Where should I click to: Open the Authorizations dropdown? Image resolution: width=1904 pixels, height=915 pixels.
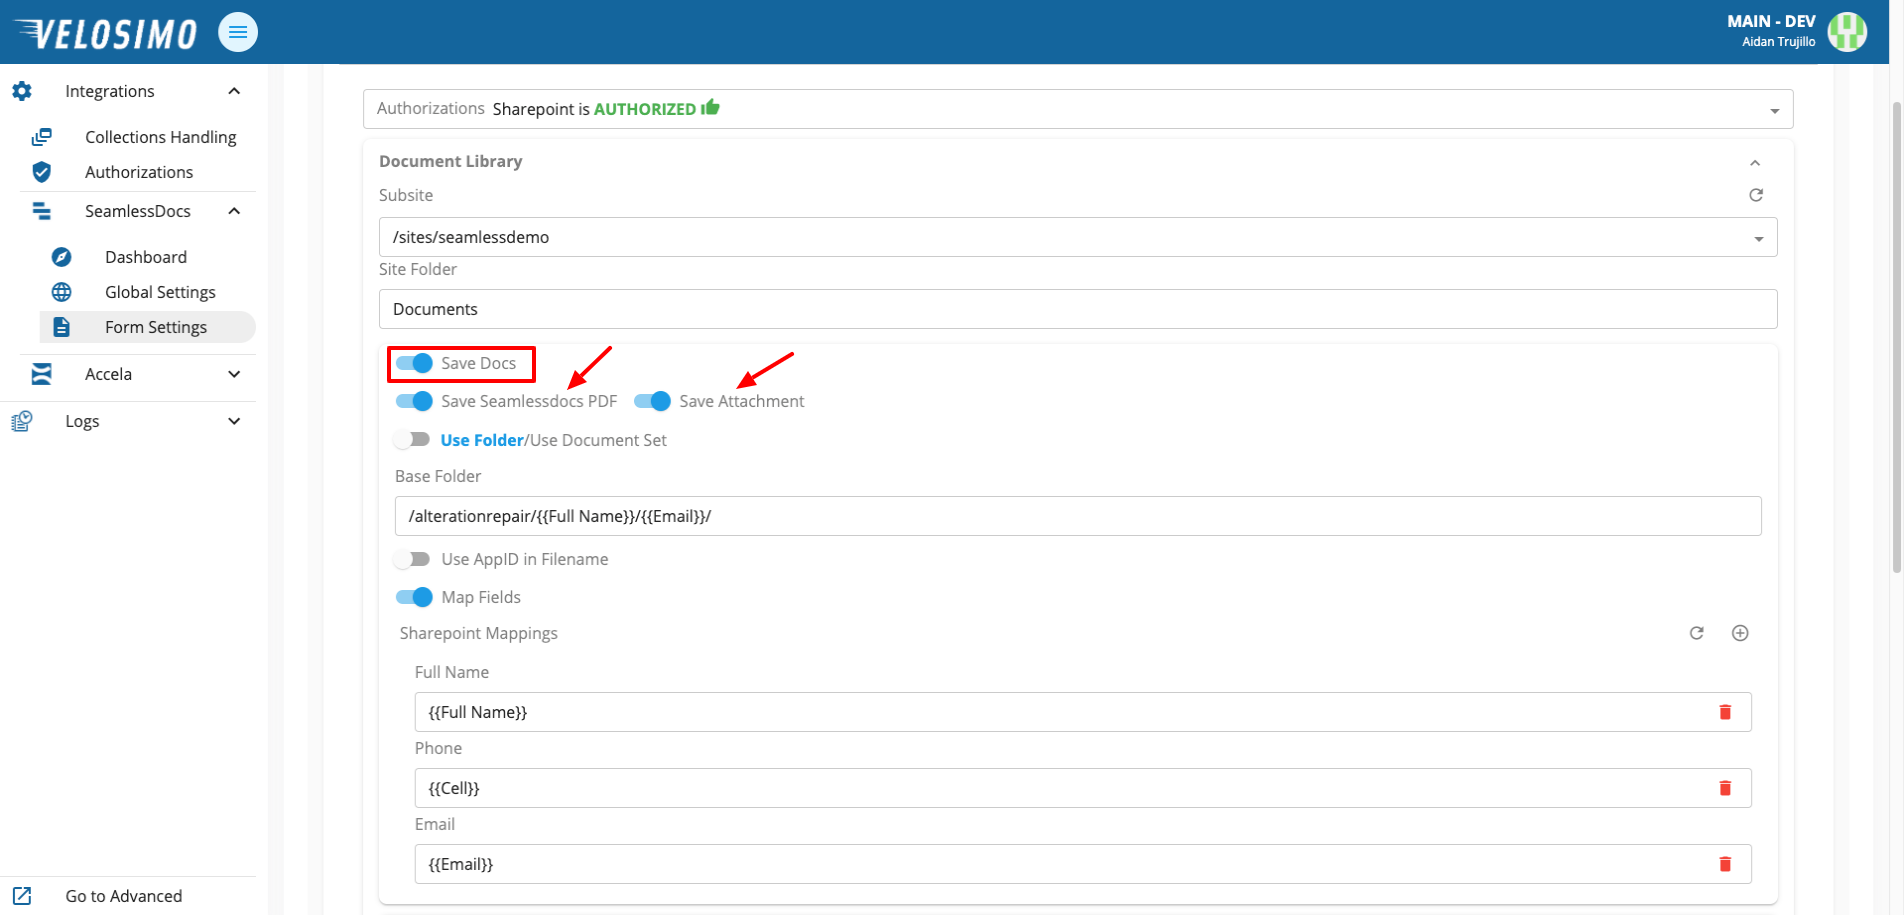tap(1775, 110)
